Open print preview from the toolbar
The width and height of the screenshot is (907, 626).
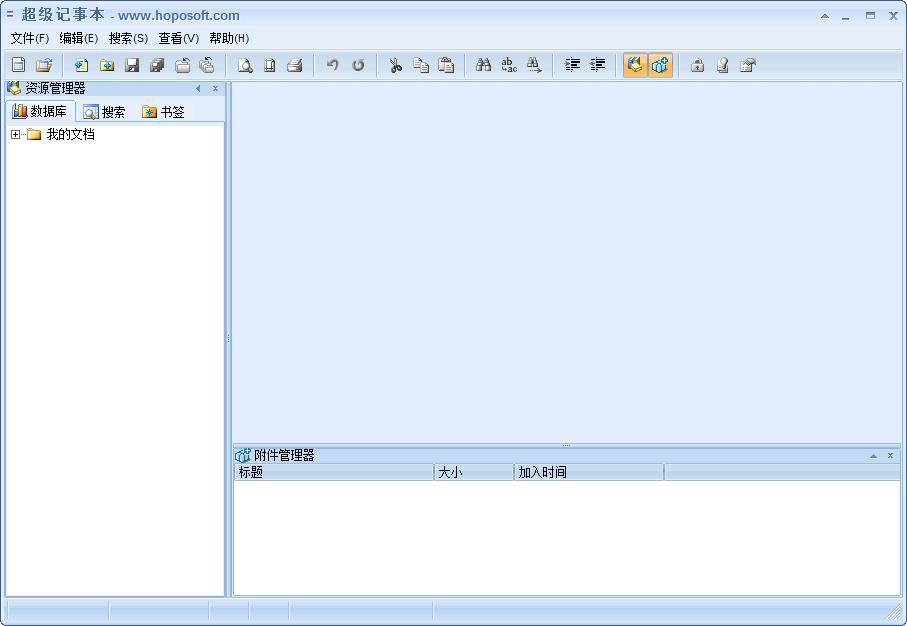click(x=244, y=65)
